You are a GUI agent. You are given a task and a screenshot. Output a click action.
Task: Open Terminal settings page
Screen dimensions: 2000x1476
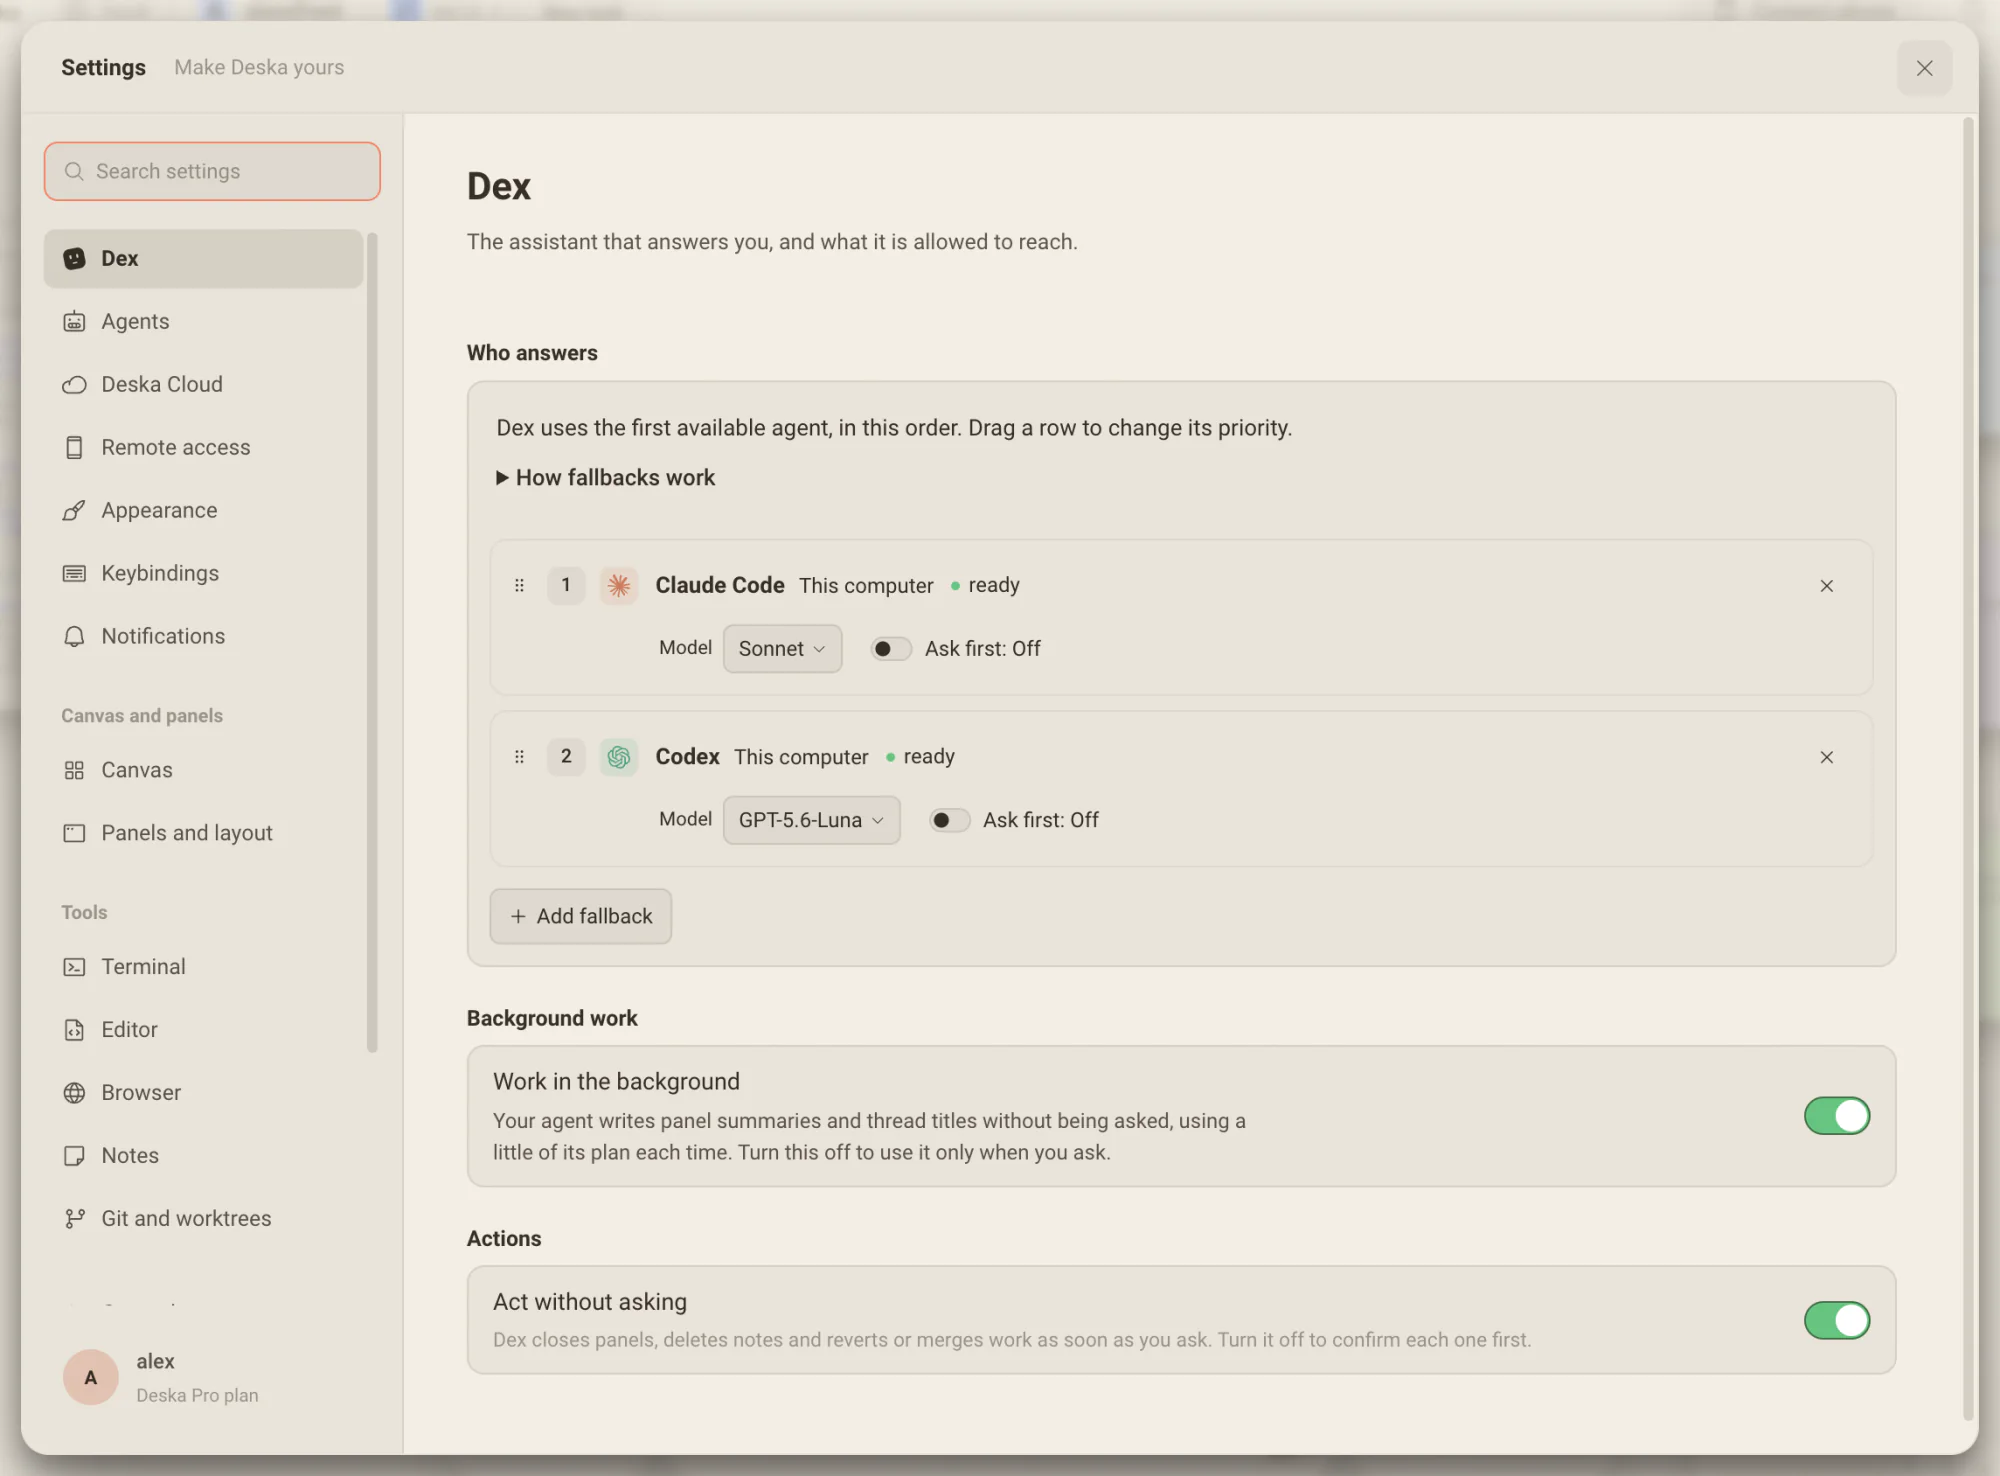point(203,967)
